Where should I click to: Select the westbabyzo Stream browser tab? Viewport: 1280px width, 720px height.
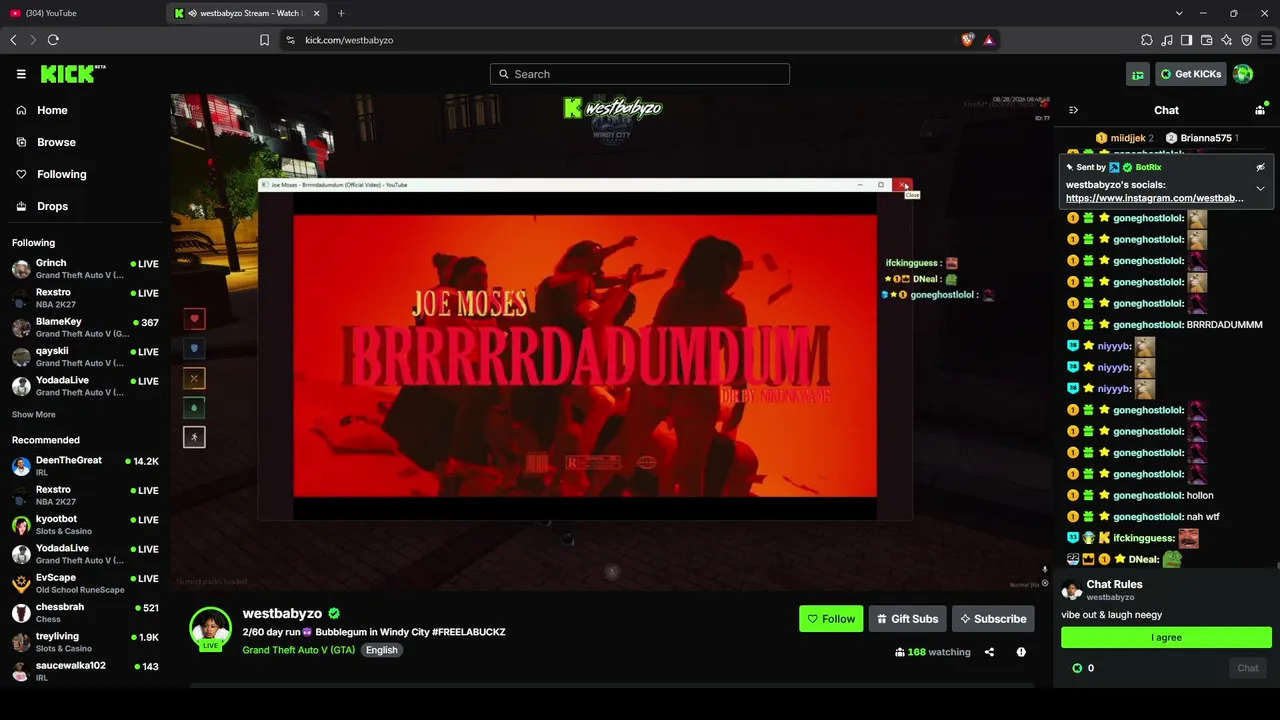point(248,13)
